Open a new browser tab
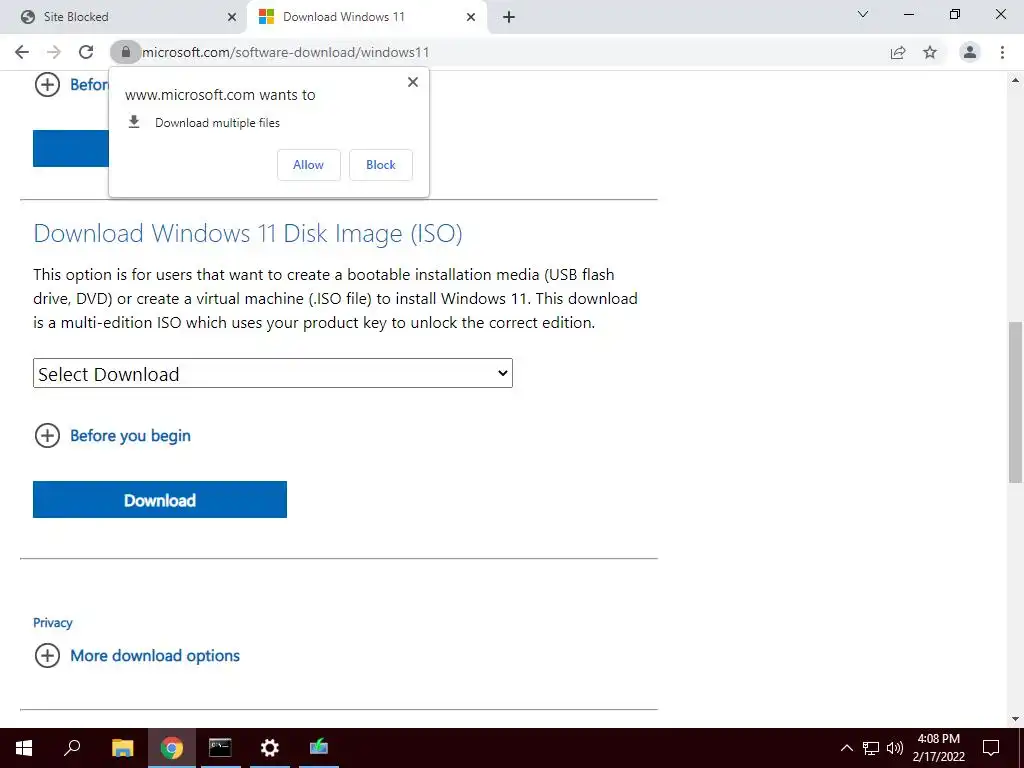Screen dimensions: 1024x768 [509, 17]
